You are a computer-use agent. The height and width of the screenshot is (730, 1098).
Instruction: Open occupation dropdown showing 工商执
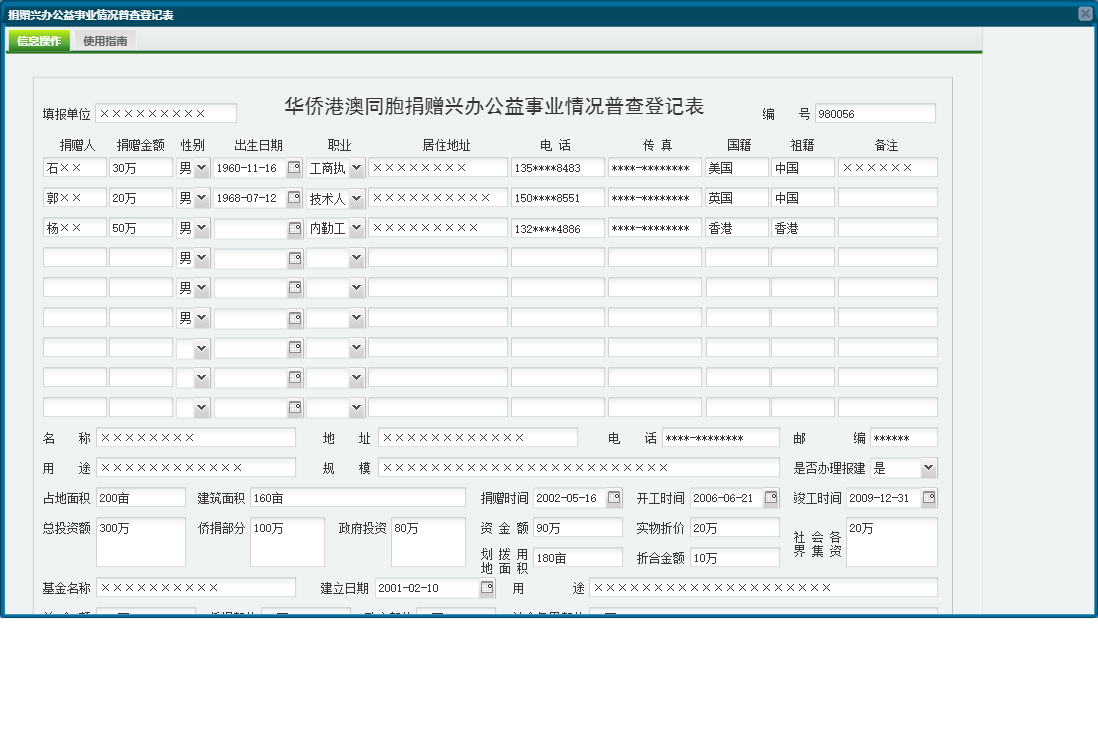point(356,168)
